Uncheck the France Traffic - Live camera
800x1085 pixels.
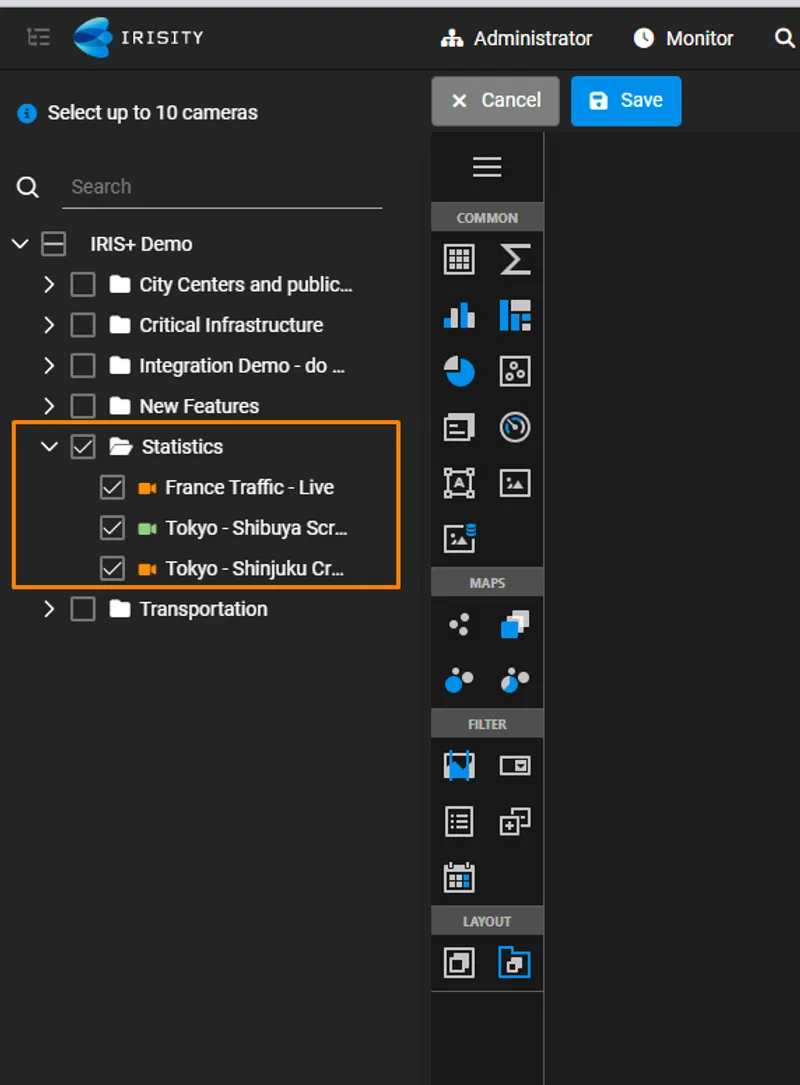(x=113, y=487)
